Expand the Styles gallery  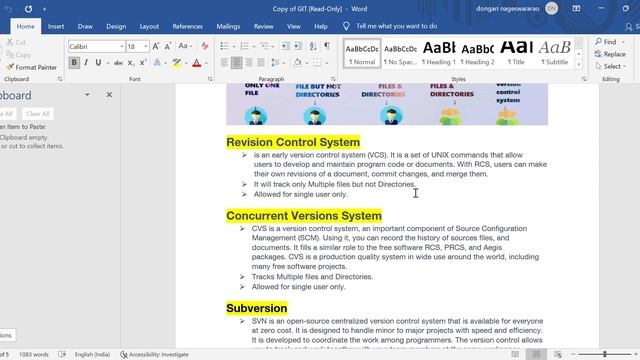tap(579, 64)
